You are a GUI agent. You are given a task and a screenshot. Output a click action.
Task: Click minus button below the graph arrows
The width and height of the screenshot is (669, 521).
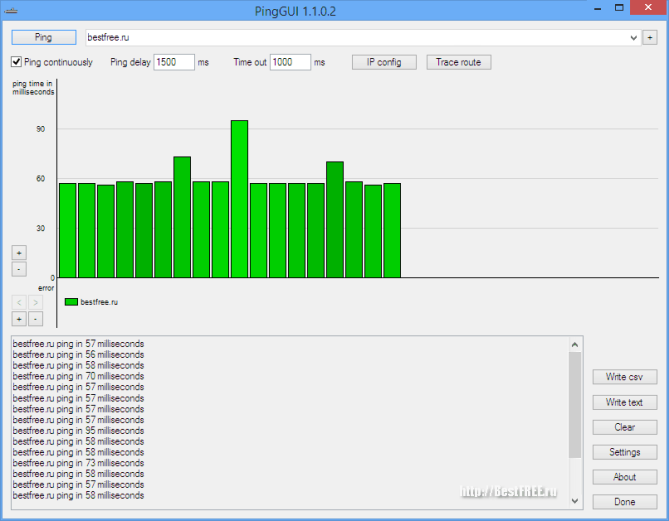coord(35,318)
